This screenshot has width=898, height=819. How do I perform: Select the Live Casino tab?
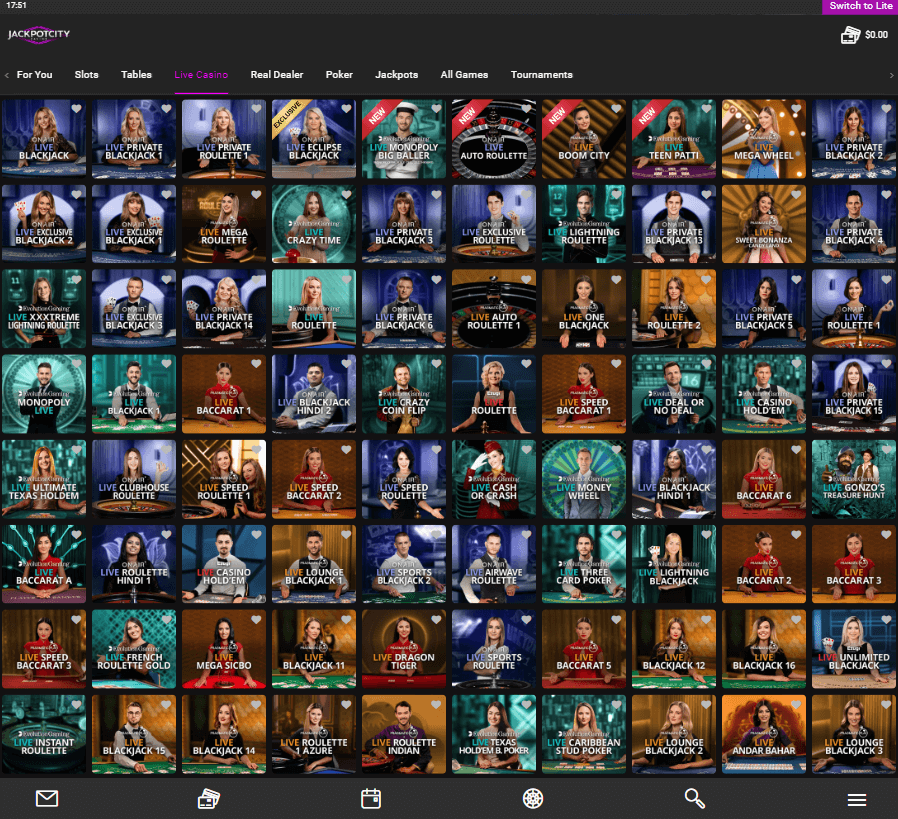tap(201, 75)
